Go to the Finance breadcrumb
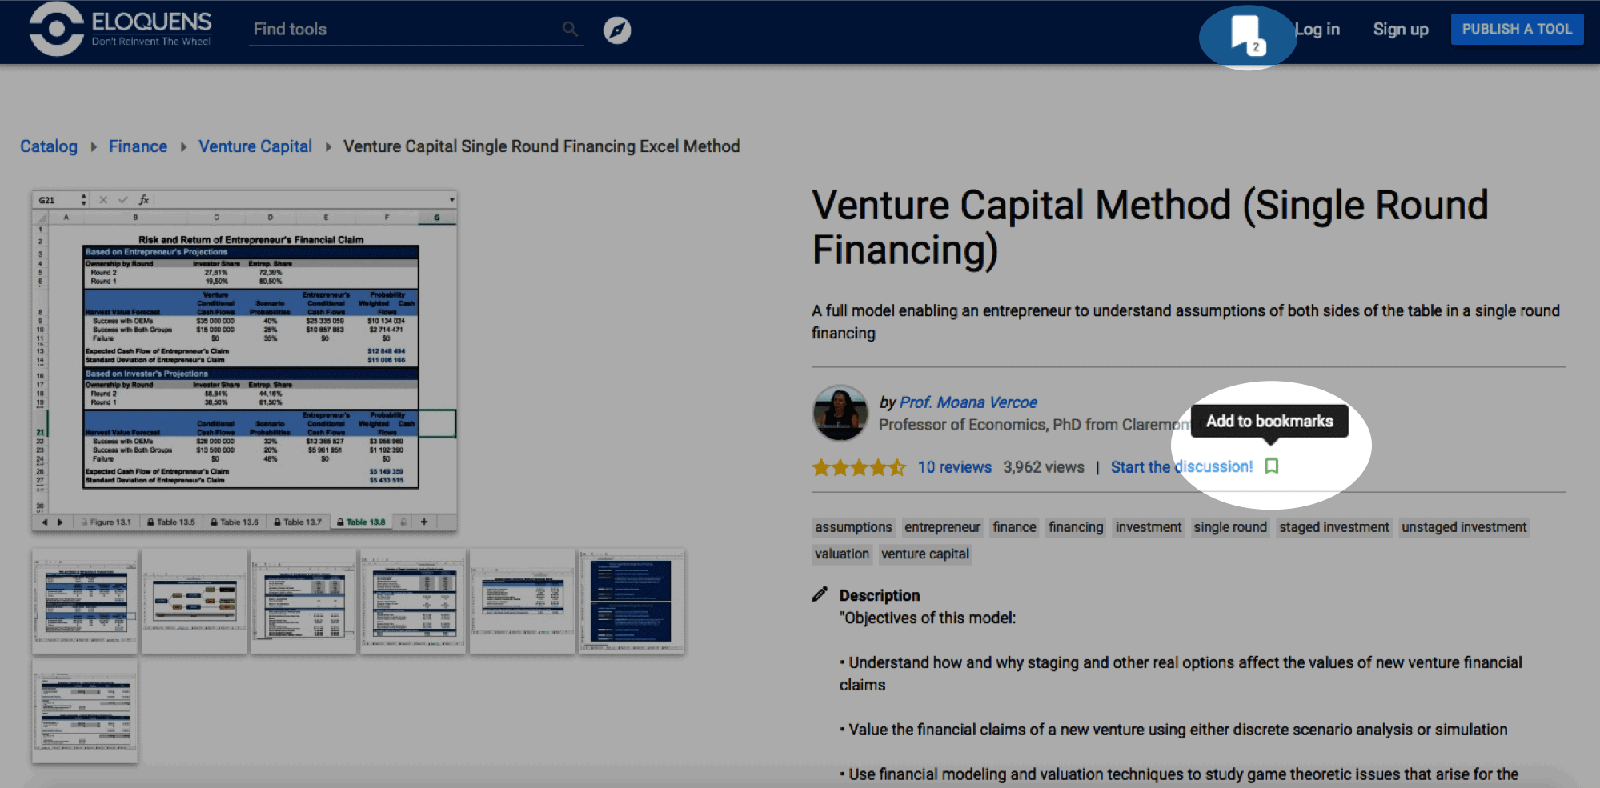The height and width of the screenshot is (788, 1600). [138, 146]
